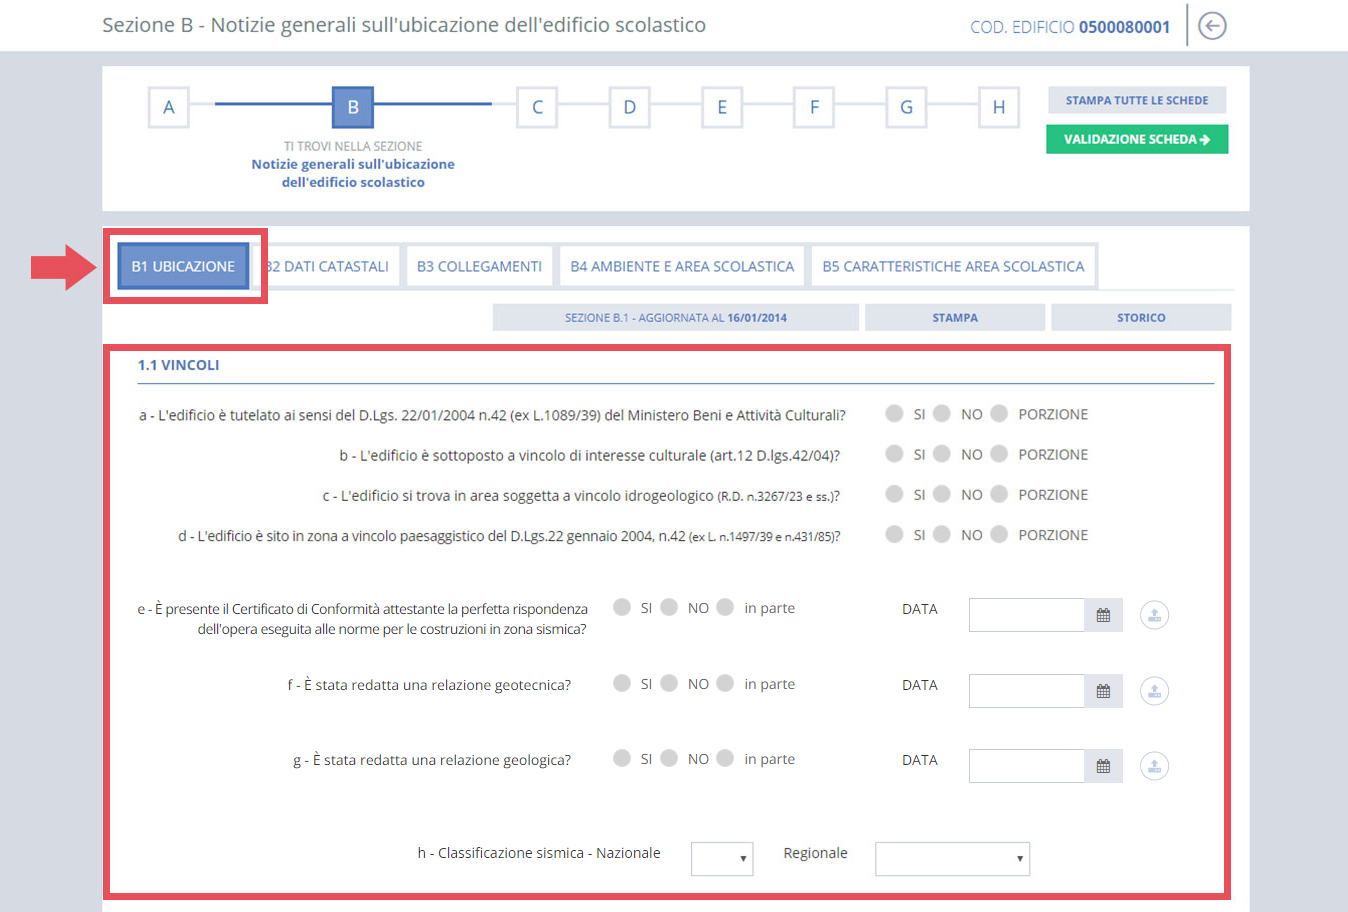Choose PORZIONE for vincolo paesaggistico question
1348x912 pixels.
[999, 535]
